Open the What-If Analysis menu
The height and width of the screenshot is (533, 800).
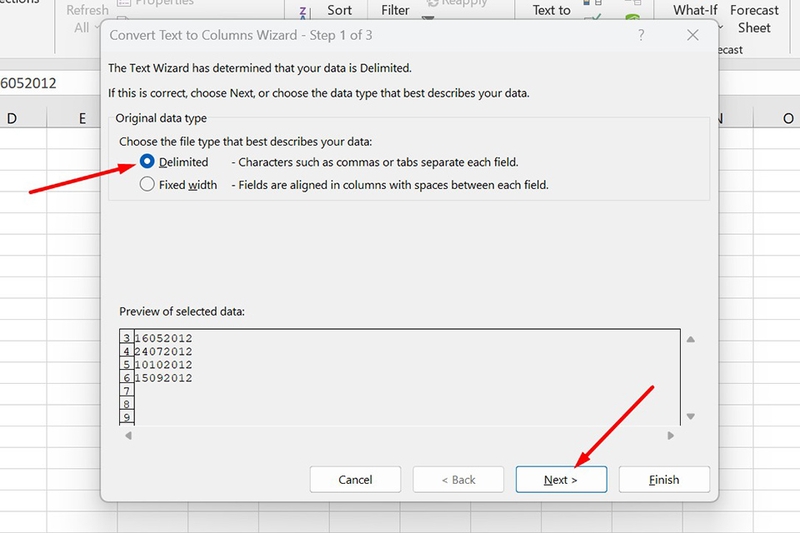point(695,10)
